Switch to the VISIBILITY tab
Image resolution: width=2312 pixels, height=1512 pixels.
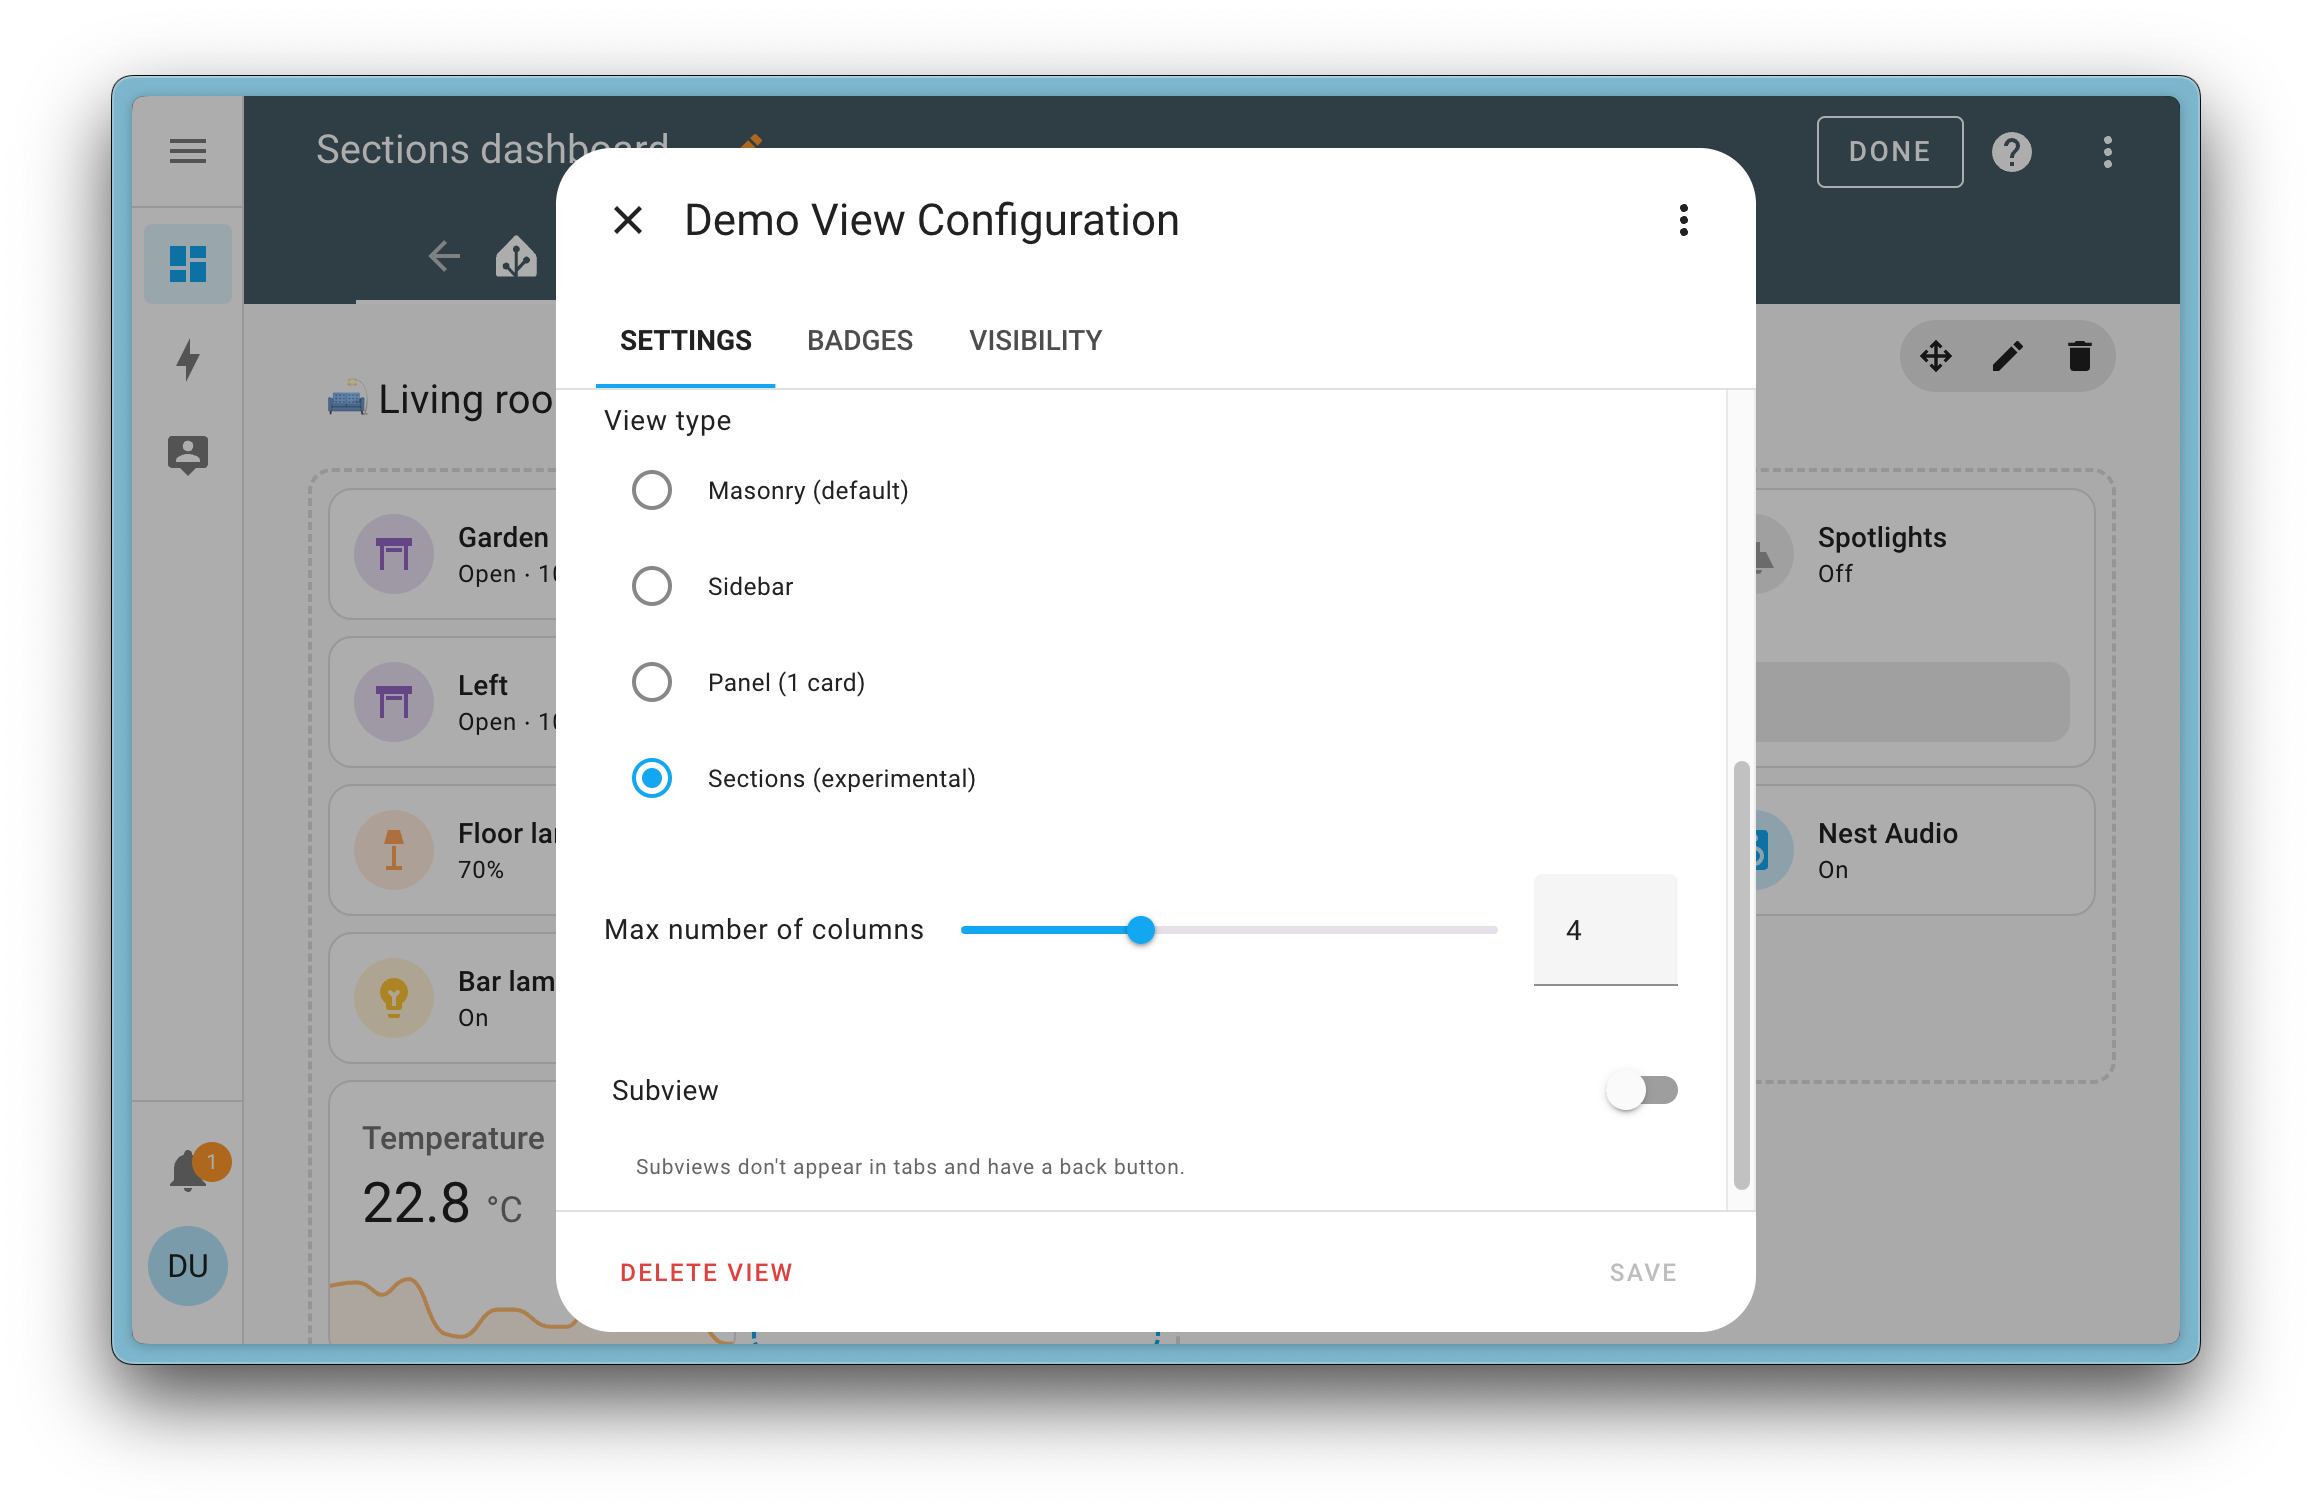[x=1036, y=339]
